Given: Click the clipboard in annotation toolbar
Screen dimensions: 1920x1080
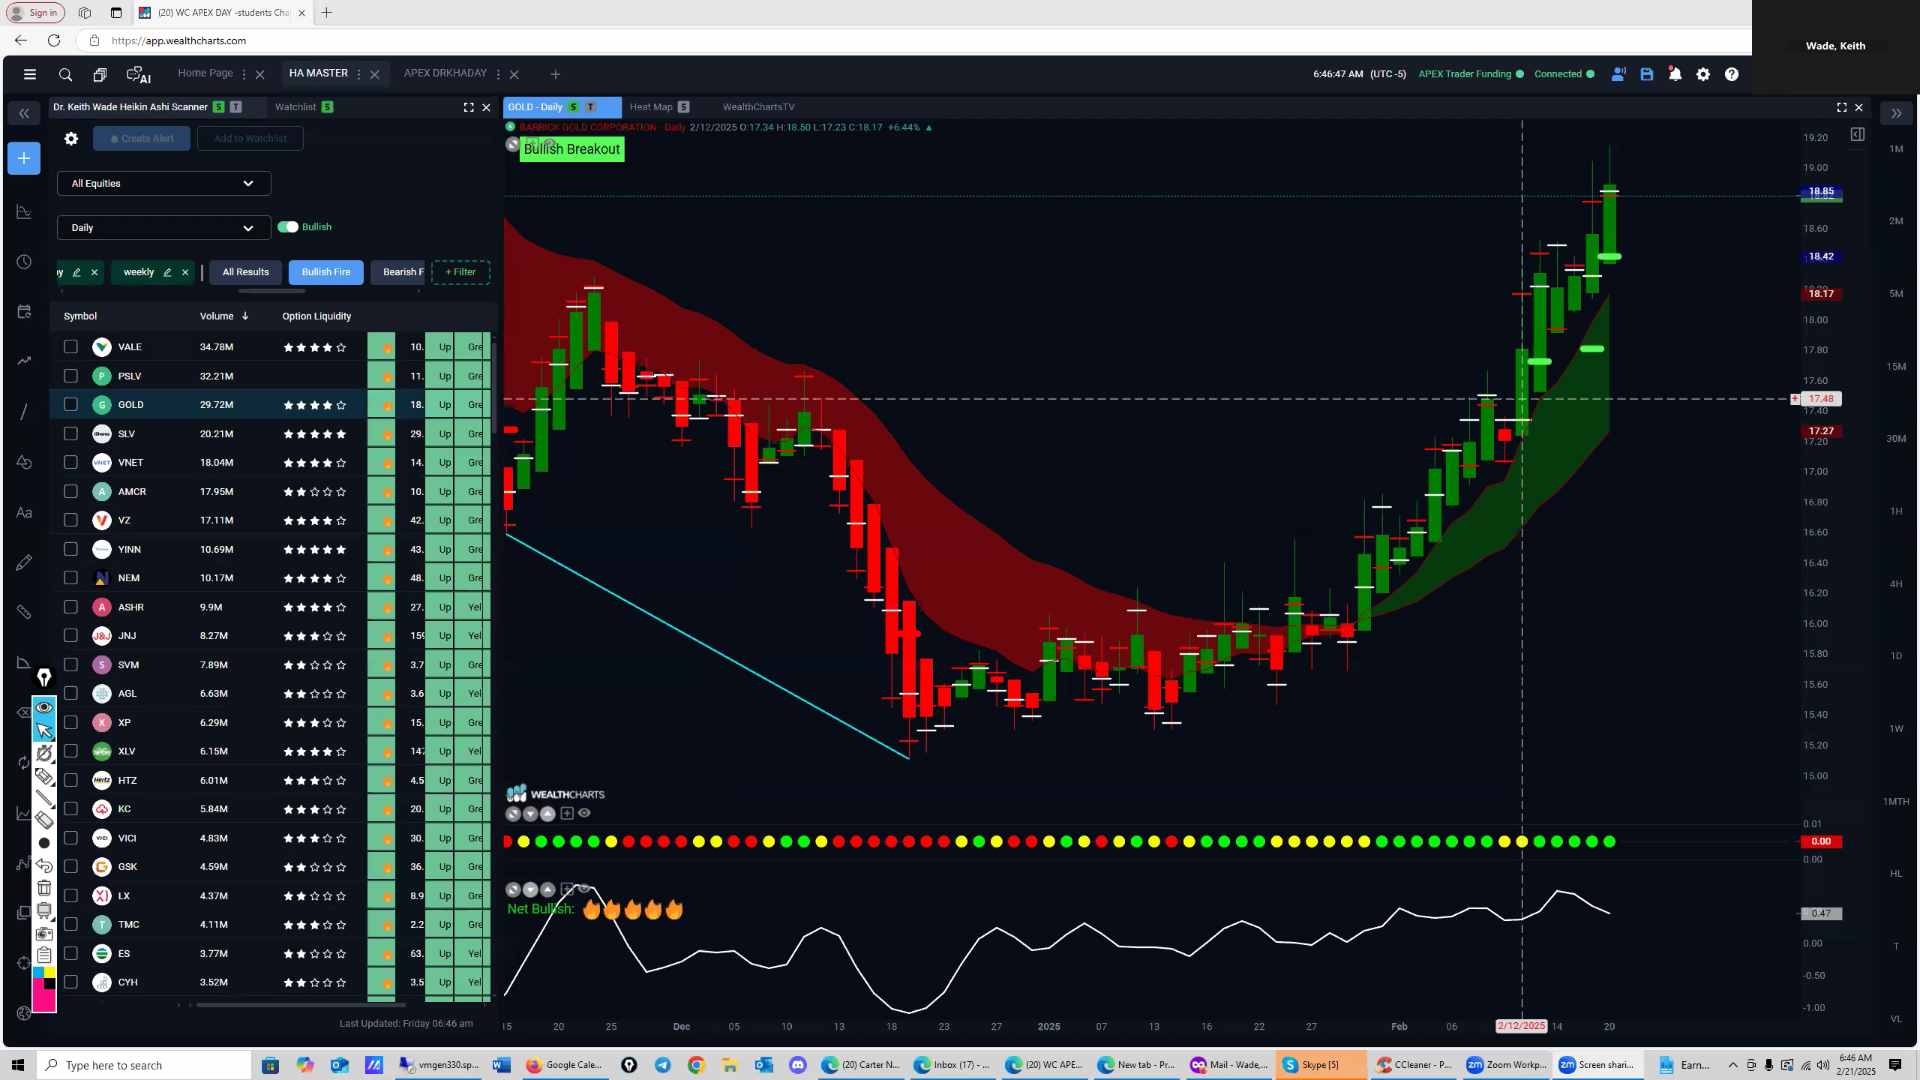Looking at the screenshot, I should pyautogui.click(x=44, y=956).
